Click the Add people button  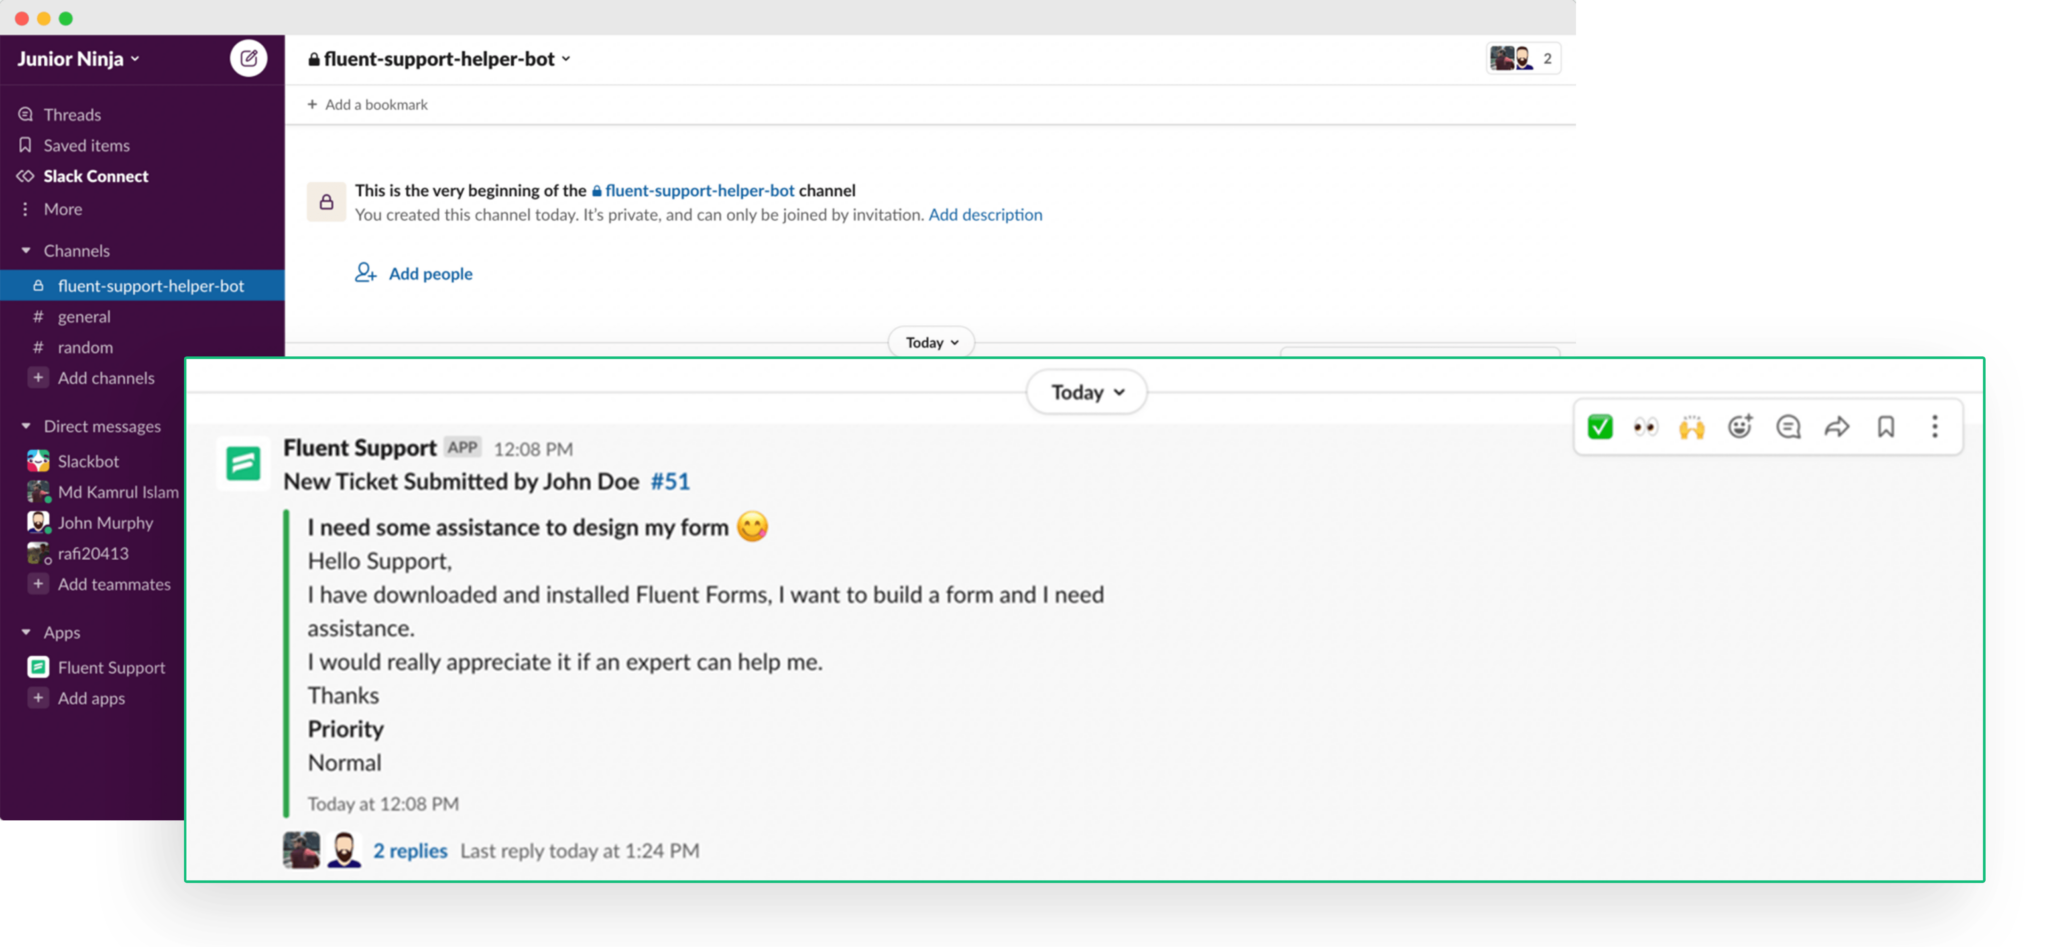tap(413, 273)
